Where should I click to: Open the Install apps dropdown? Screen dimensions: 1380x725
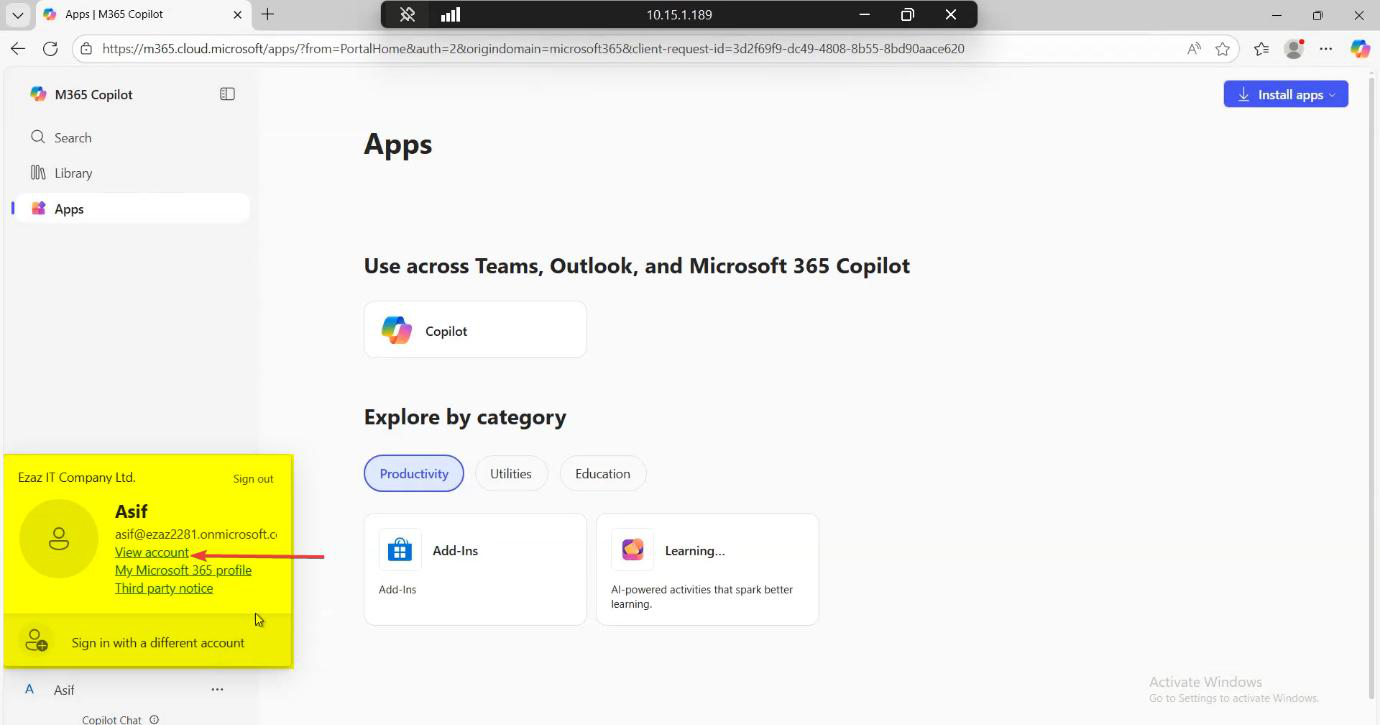coord(1286,94)
